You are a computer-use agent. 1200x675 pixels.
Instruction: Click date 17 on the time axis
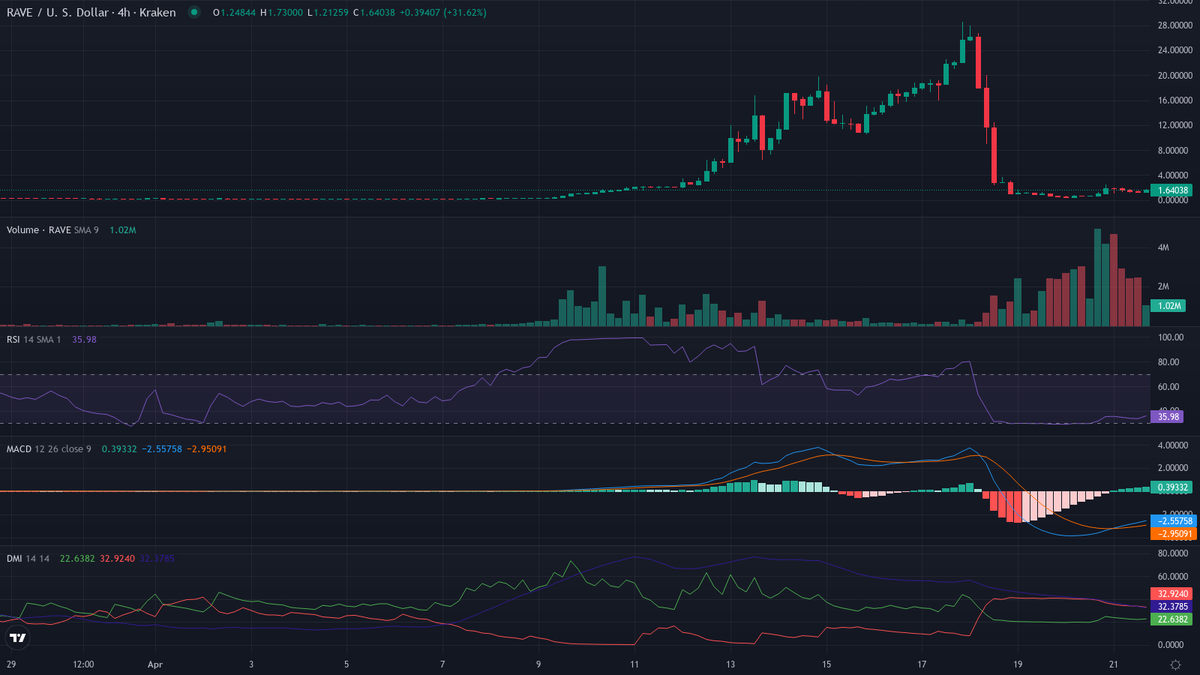922,664
